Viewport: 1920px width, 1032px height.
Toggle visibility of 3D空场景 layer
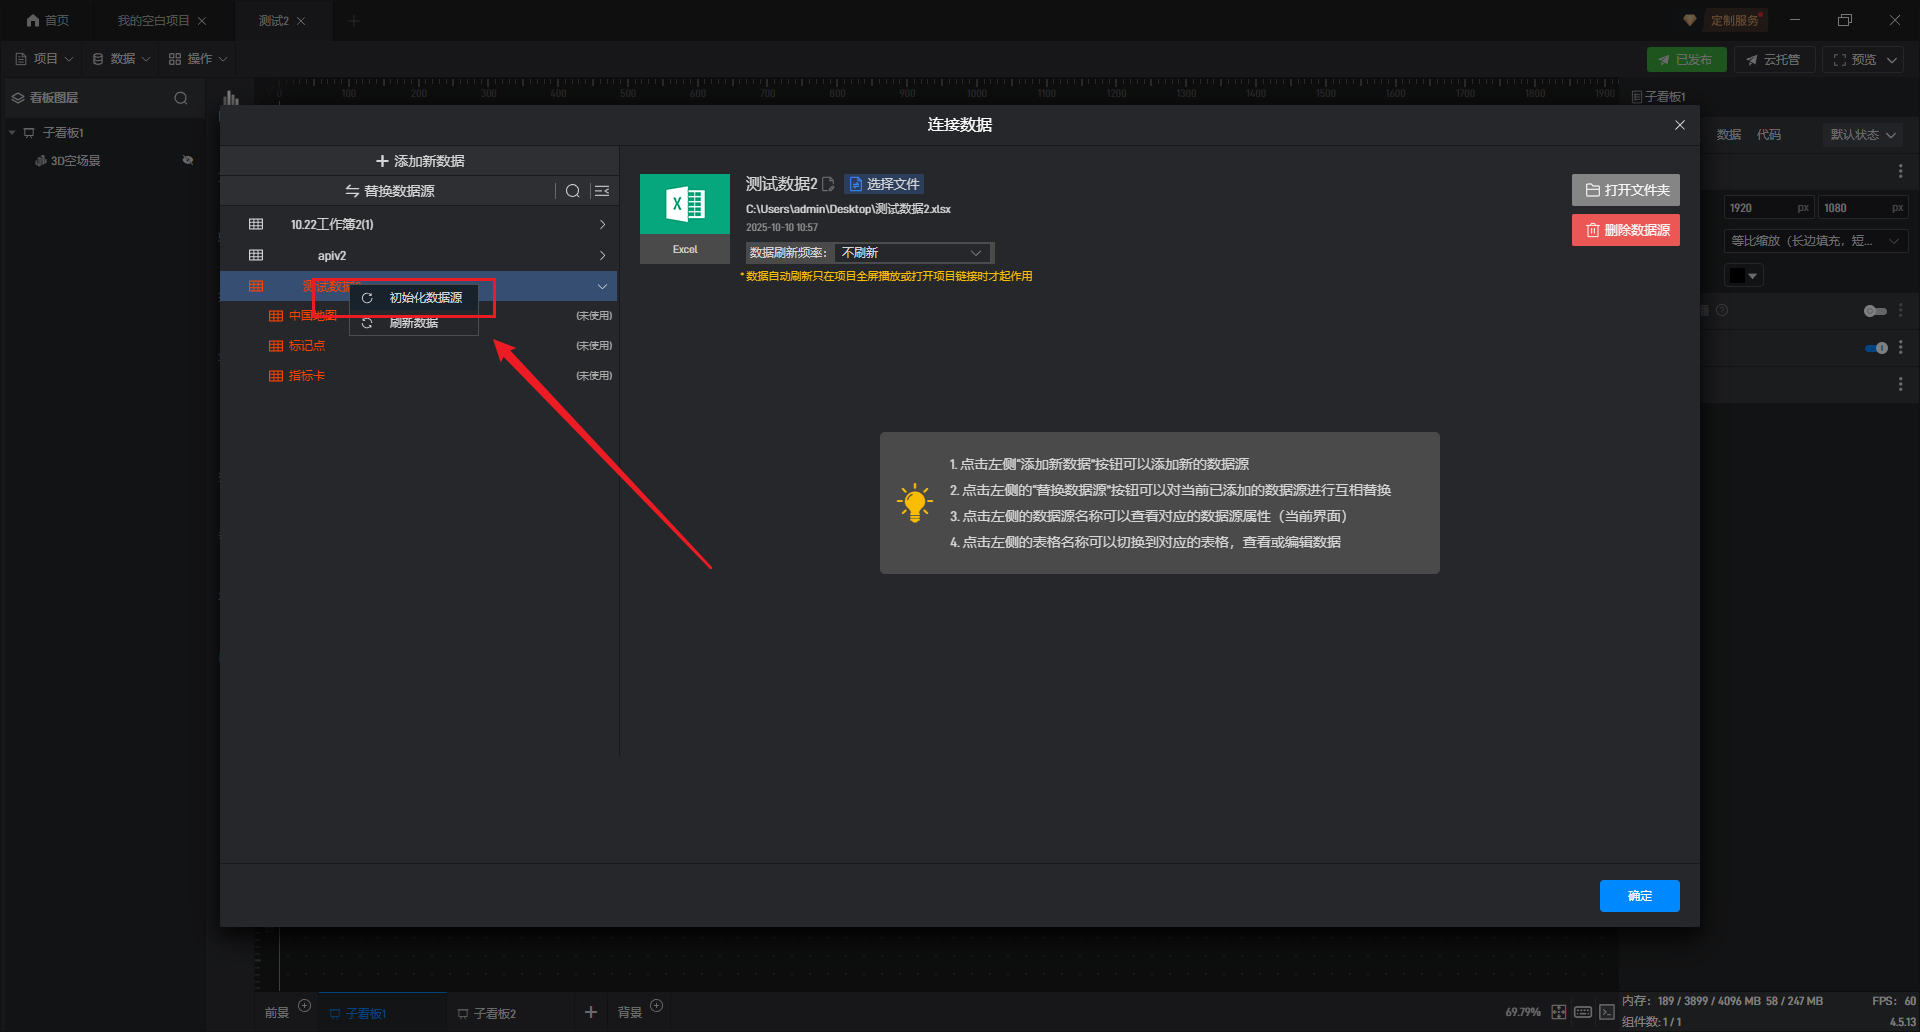click(x=187, y=161)
